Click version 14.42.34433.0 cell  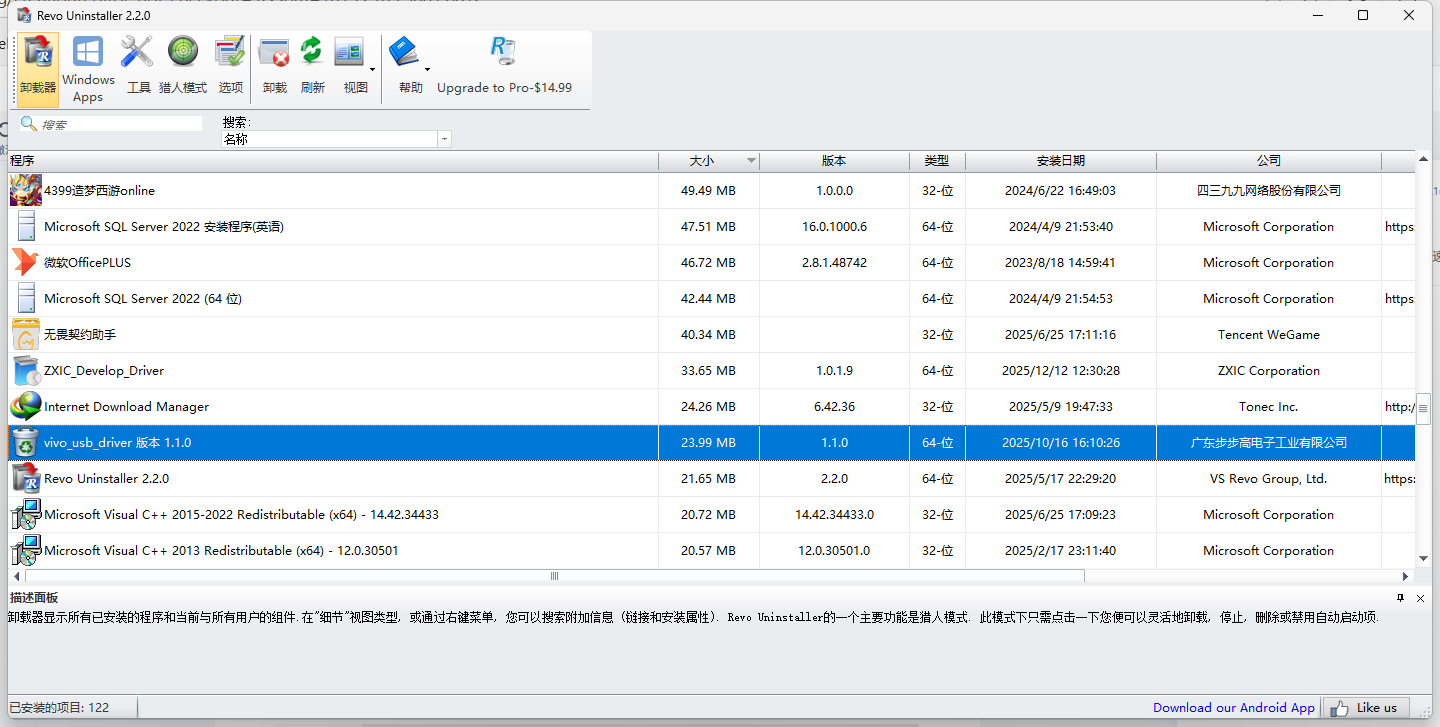pos(834,514)
